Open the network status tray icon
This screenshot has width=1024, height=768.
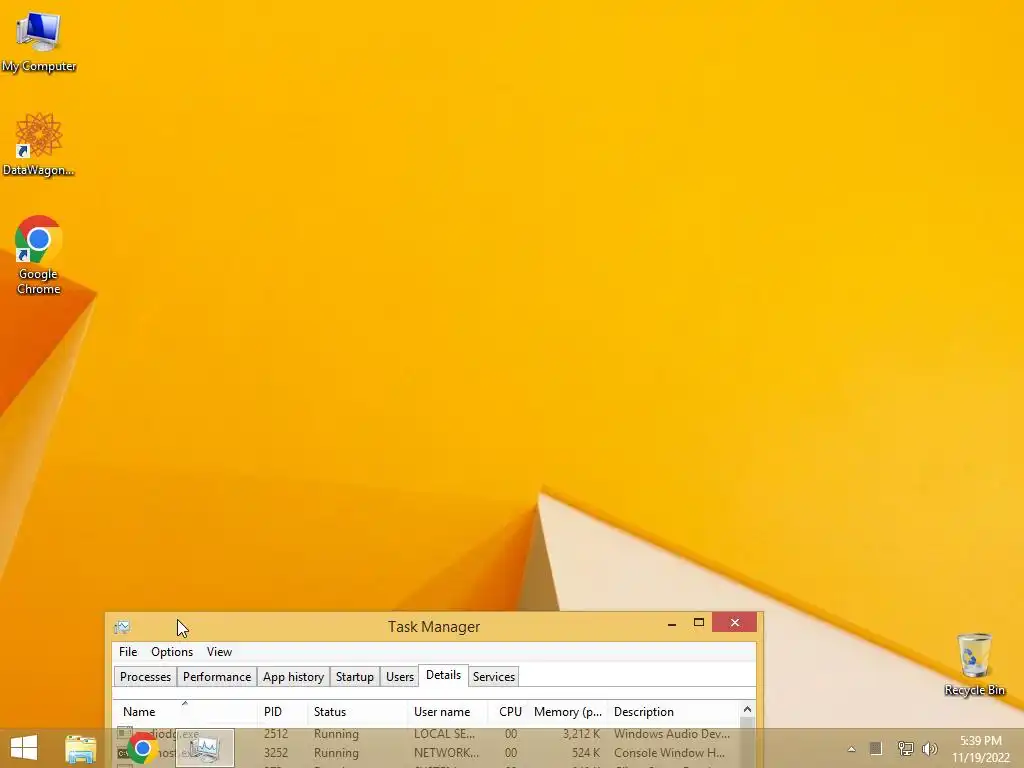905,748
